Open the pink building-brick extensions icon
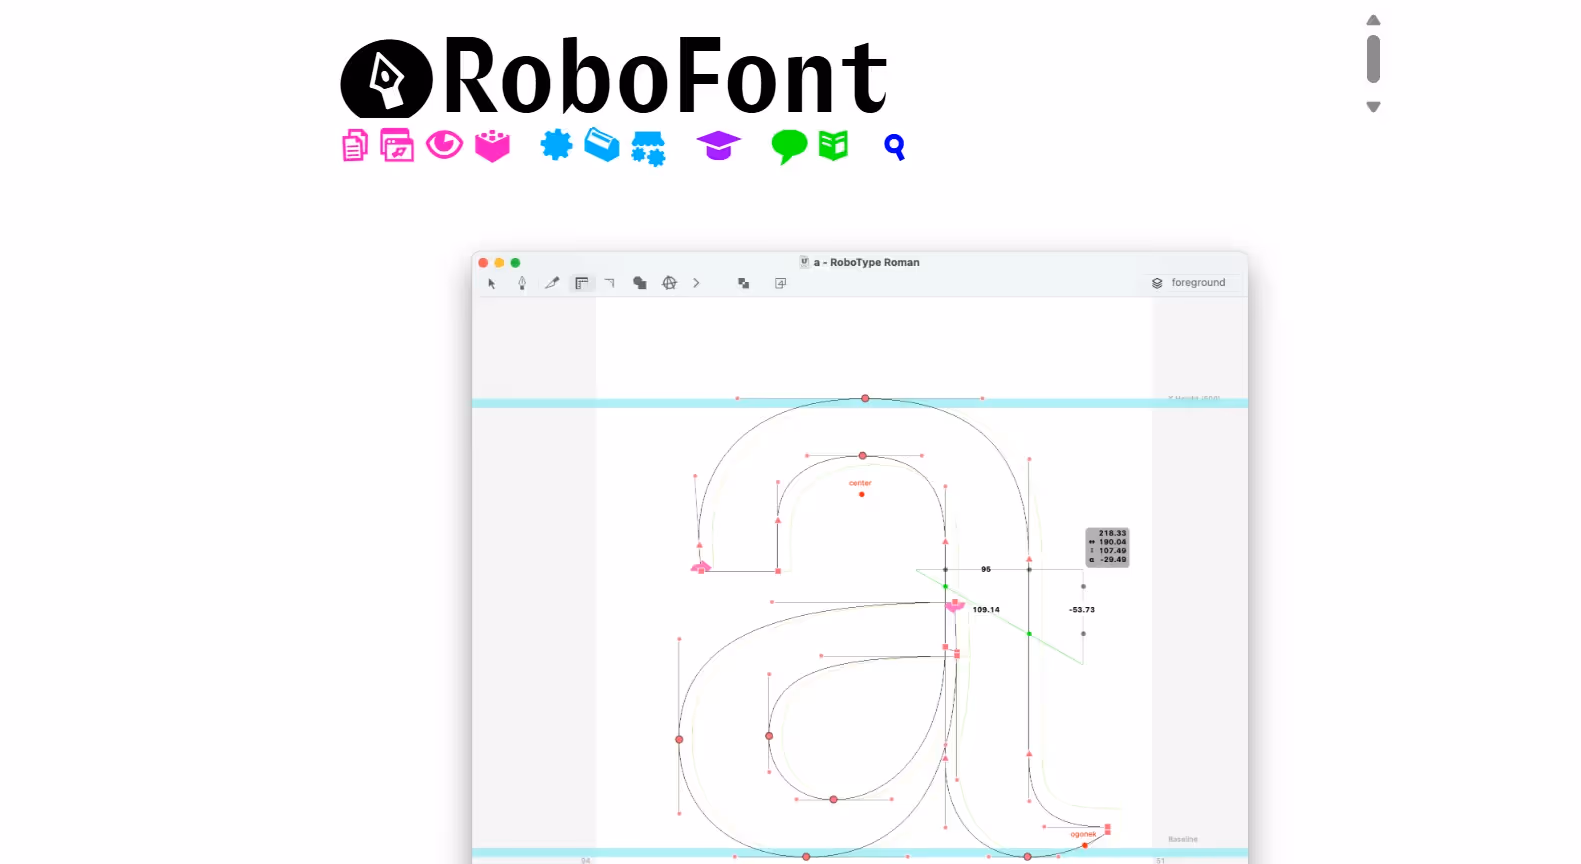This screenshot has width=1581, height=864. point(492,146)
